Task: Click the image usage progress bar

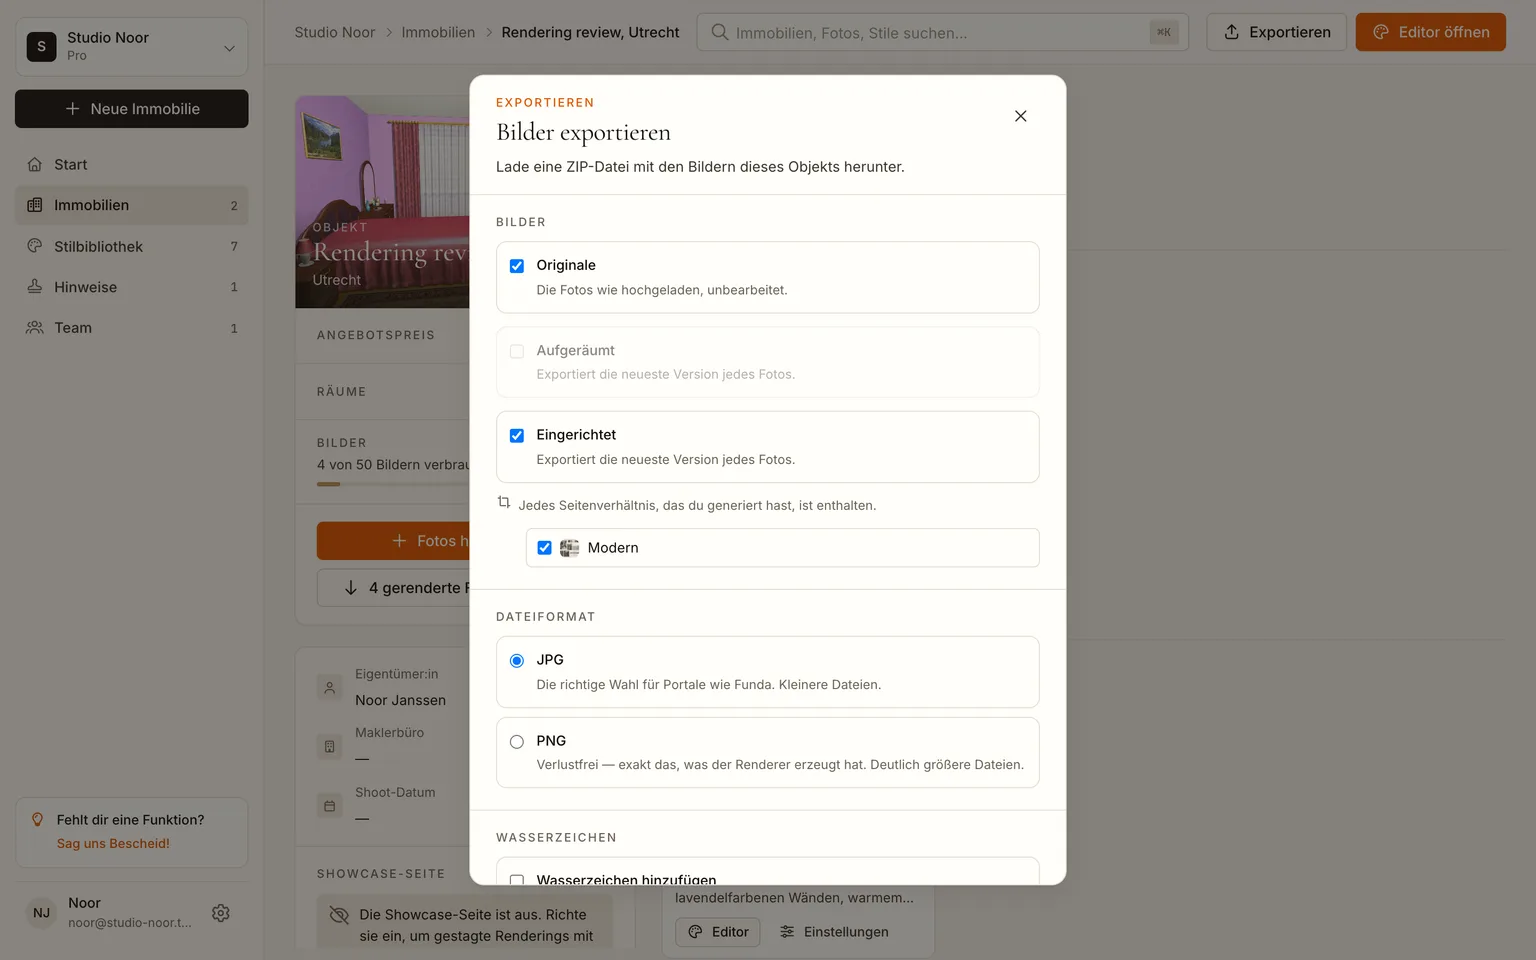Action: pyautogui.click(x=393, y=484)
